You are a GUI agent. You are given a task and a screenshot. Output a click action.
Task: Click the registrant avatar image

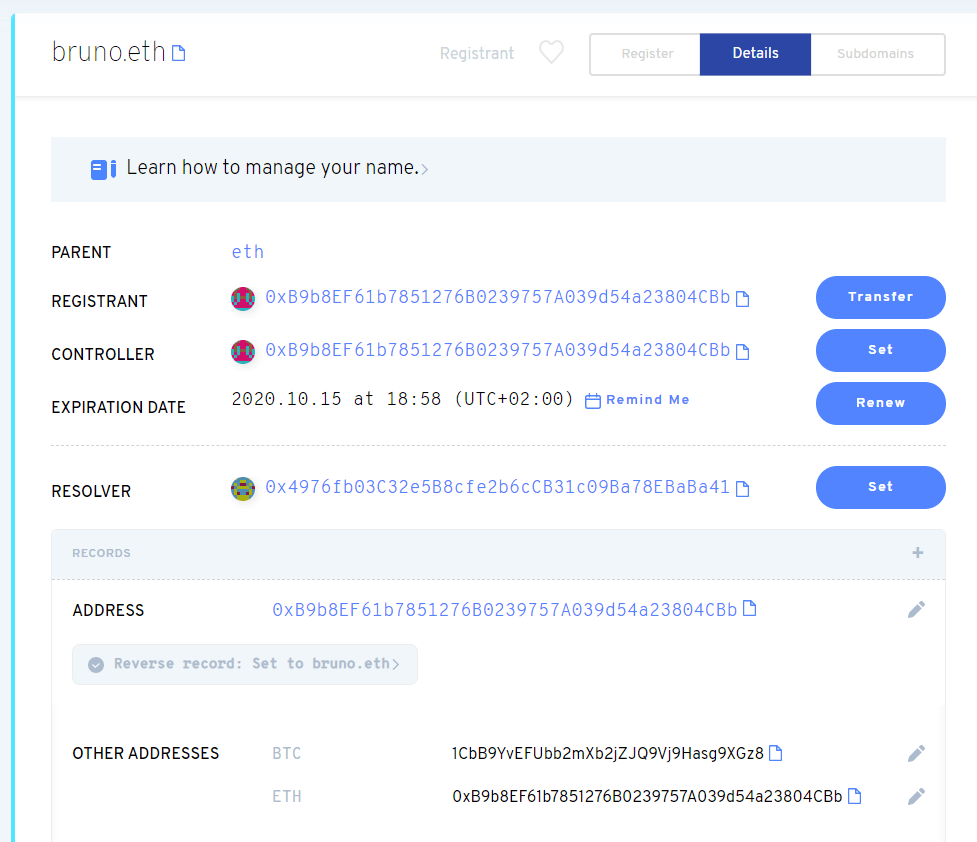click(243, 298)
